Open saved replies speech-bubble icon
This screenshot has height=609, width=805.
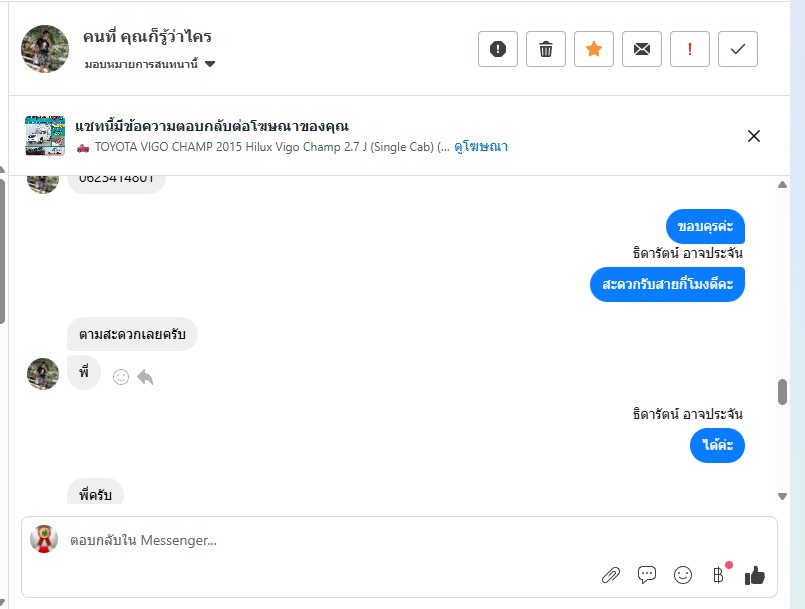pyautogui.click(x=647, y=575)
